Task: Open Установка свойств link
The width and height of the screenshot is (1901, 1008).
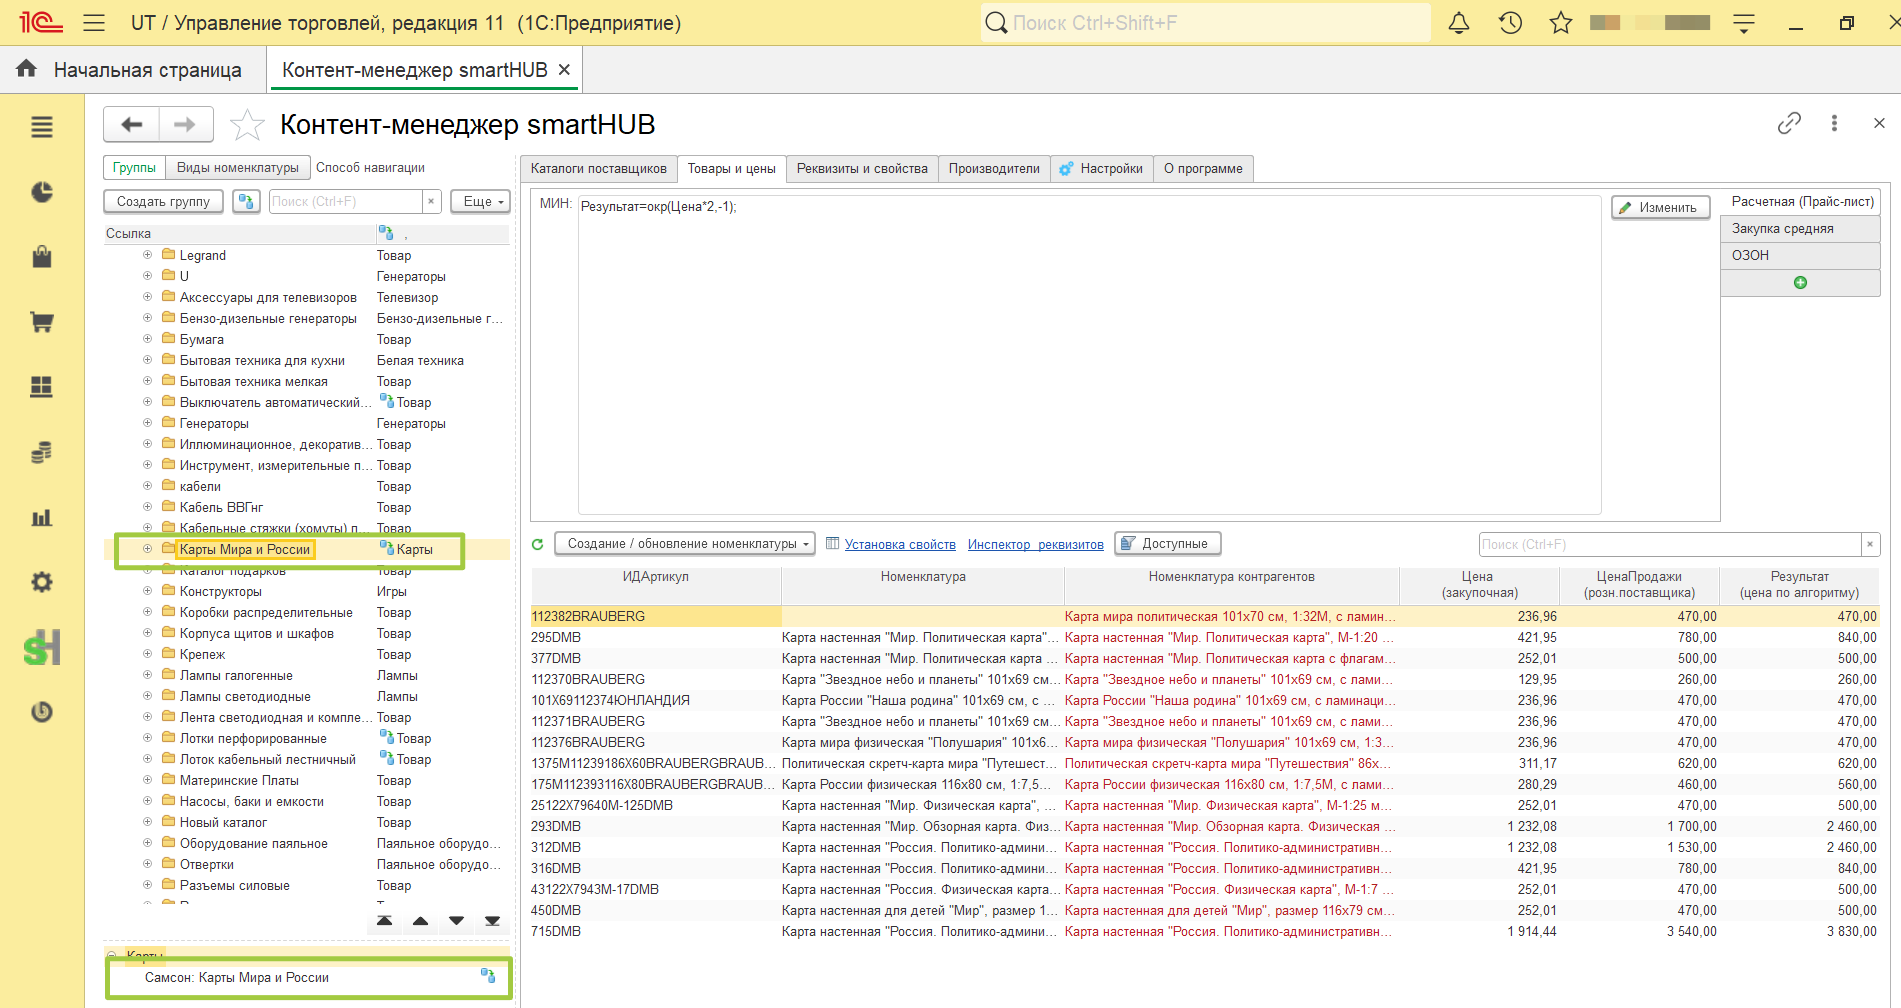Action: 900,544
